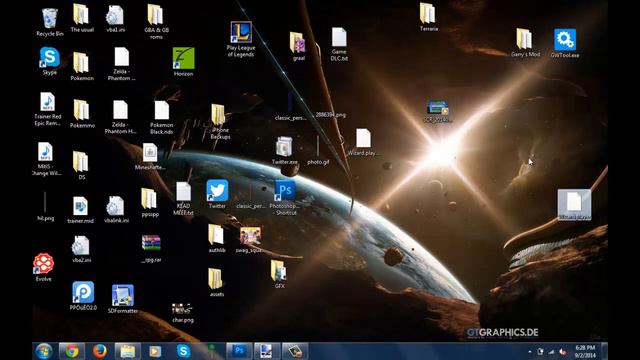The image size is (640, 360).
Task: Launch the SDFormatter shortcut
Action: point(123,299)
